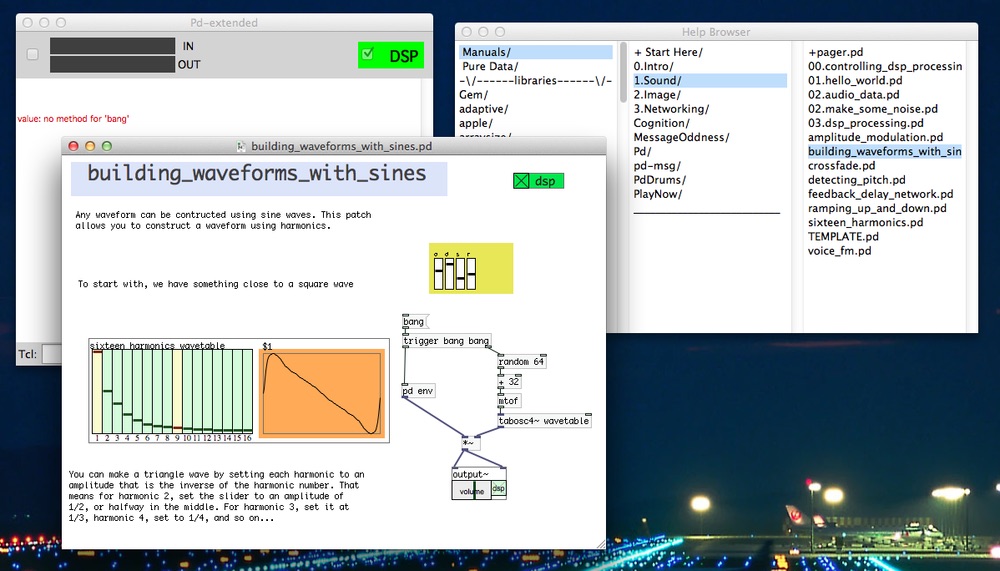Click the small dsp toggle in output~
1000x571 pixels.
point(498,489)
